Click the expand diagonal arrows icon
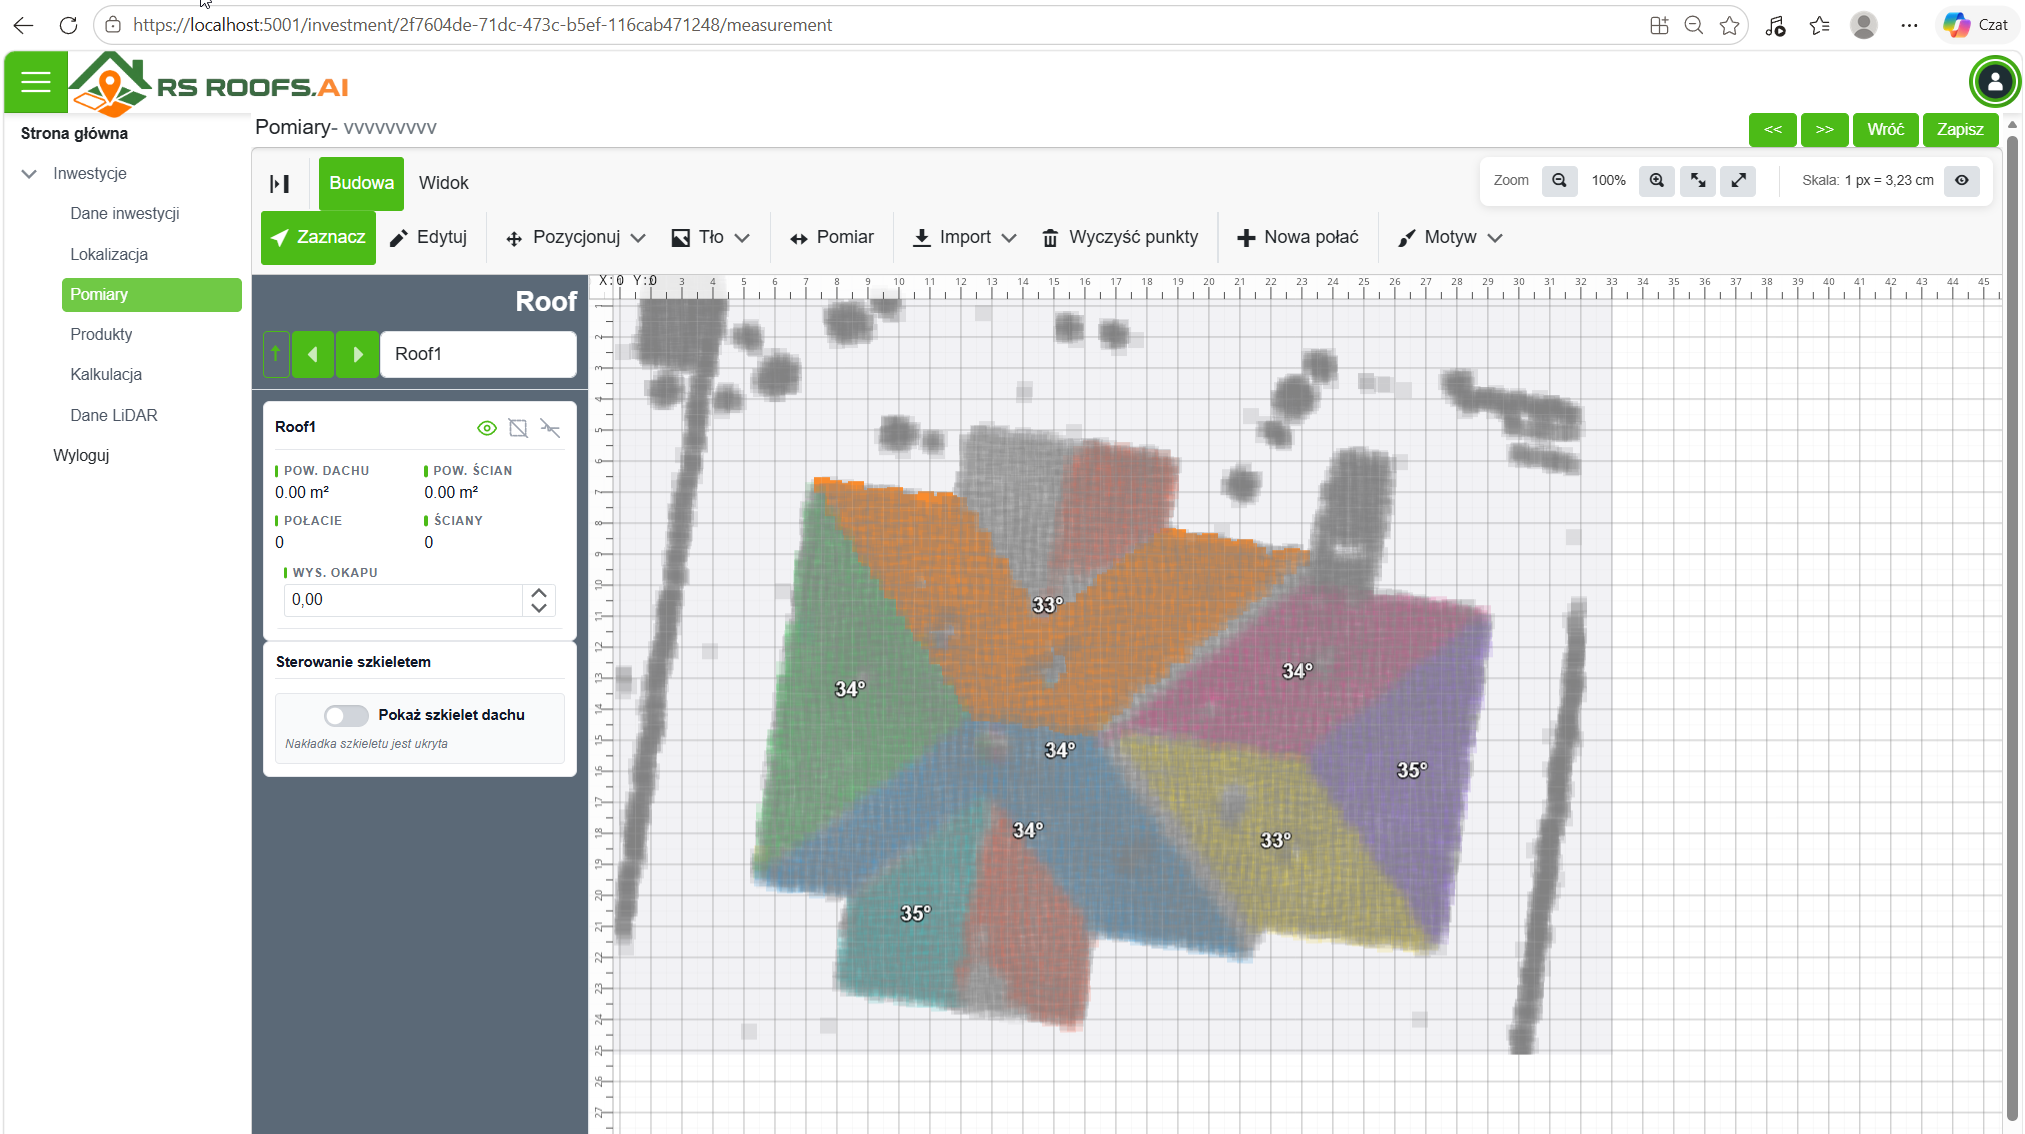Screen dimensions: 2025x1134 (x=1739, y=181)
